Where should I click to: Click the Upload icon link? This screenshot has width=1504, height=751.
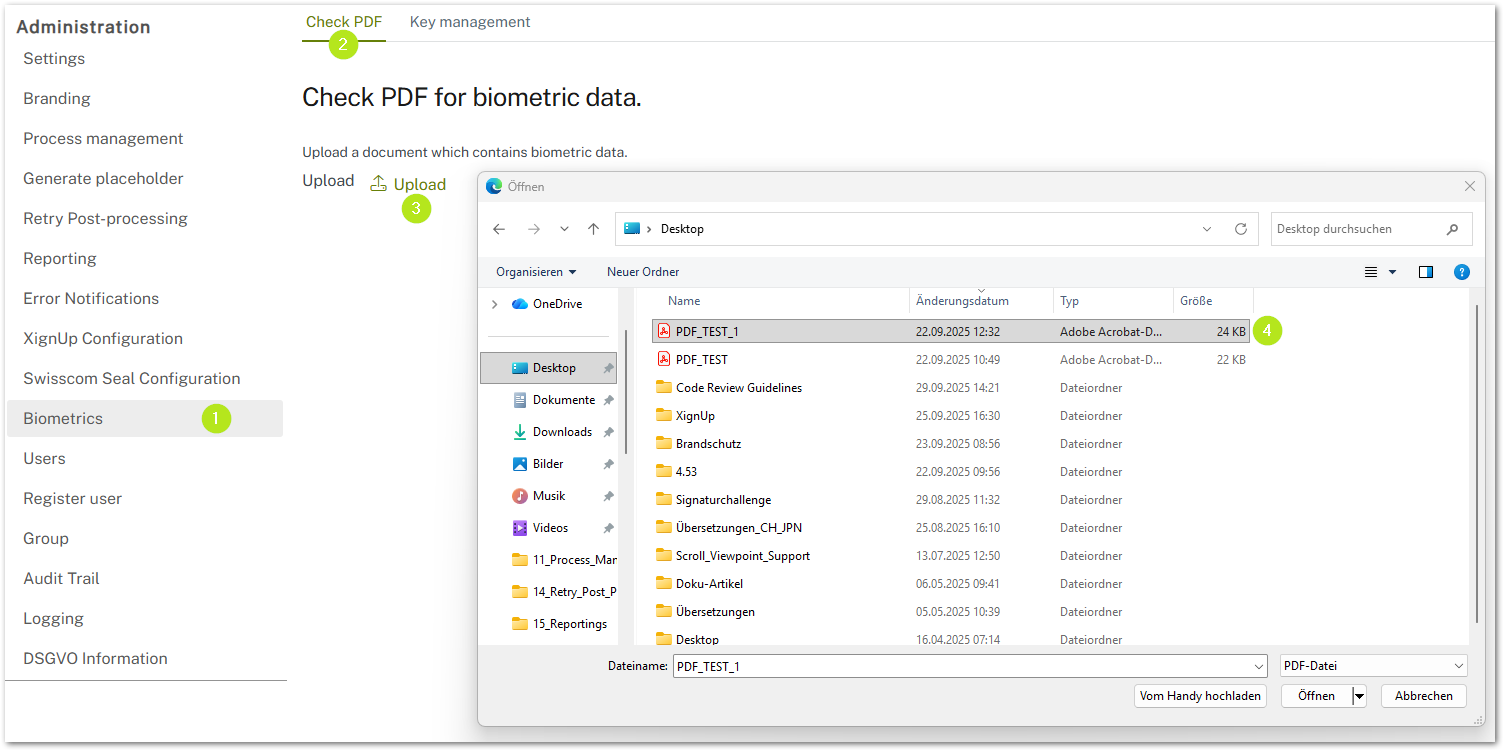point(408,184)
